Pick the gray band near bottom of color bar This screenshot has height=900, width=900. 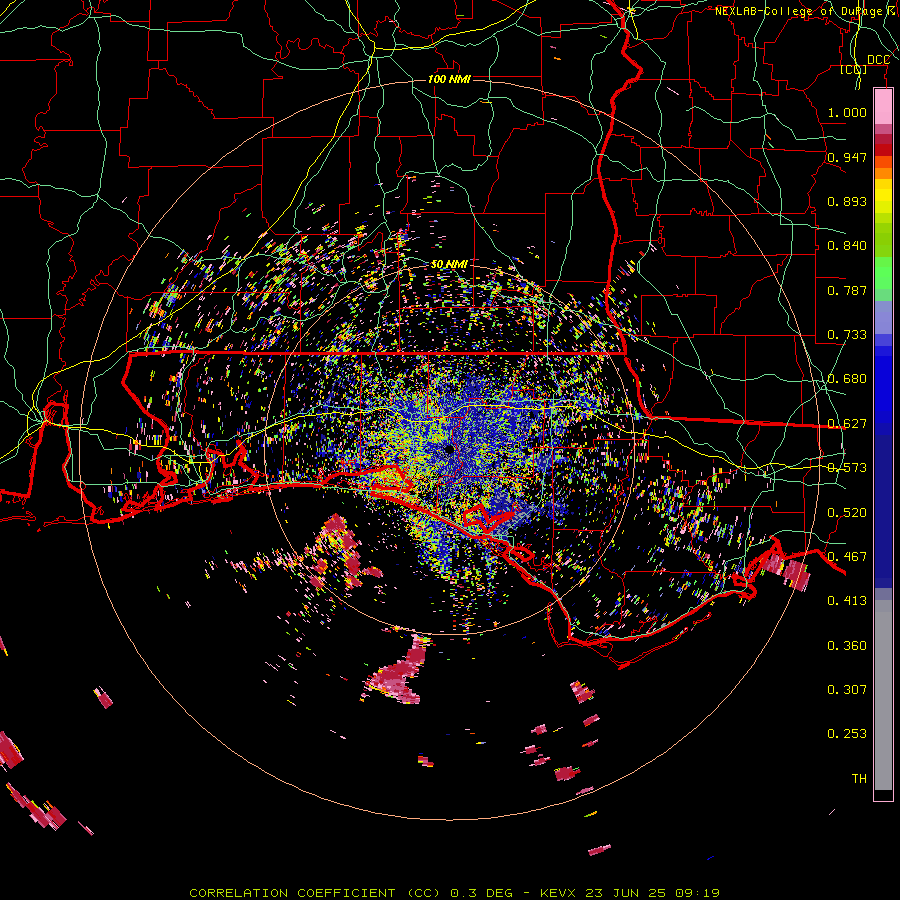[x=883, y=695]
